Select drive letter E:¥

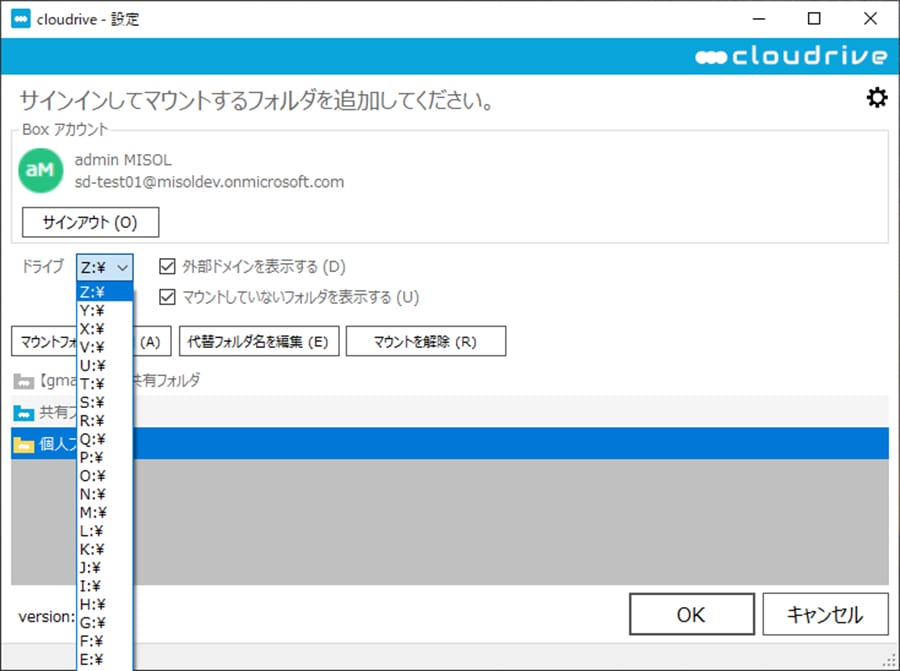tap(104, 660)
